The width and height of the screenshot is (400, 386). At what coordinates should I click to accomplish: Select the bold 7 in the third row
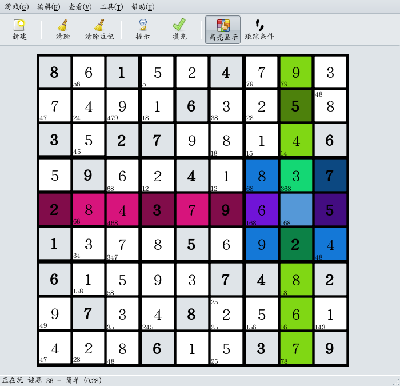tap(158, 140)
